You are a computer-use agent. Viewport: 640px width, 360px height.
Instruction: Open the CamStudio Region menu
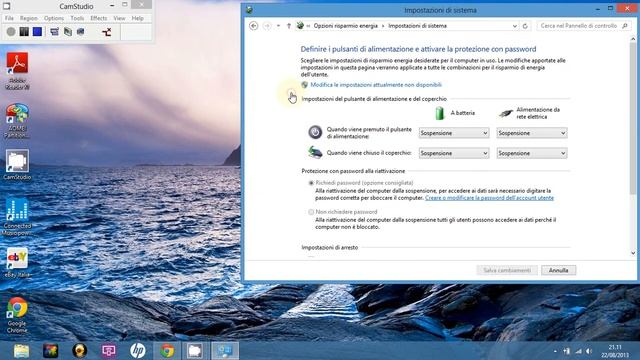[29, 18]
